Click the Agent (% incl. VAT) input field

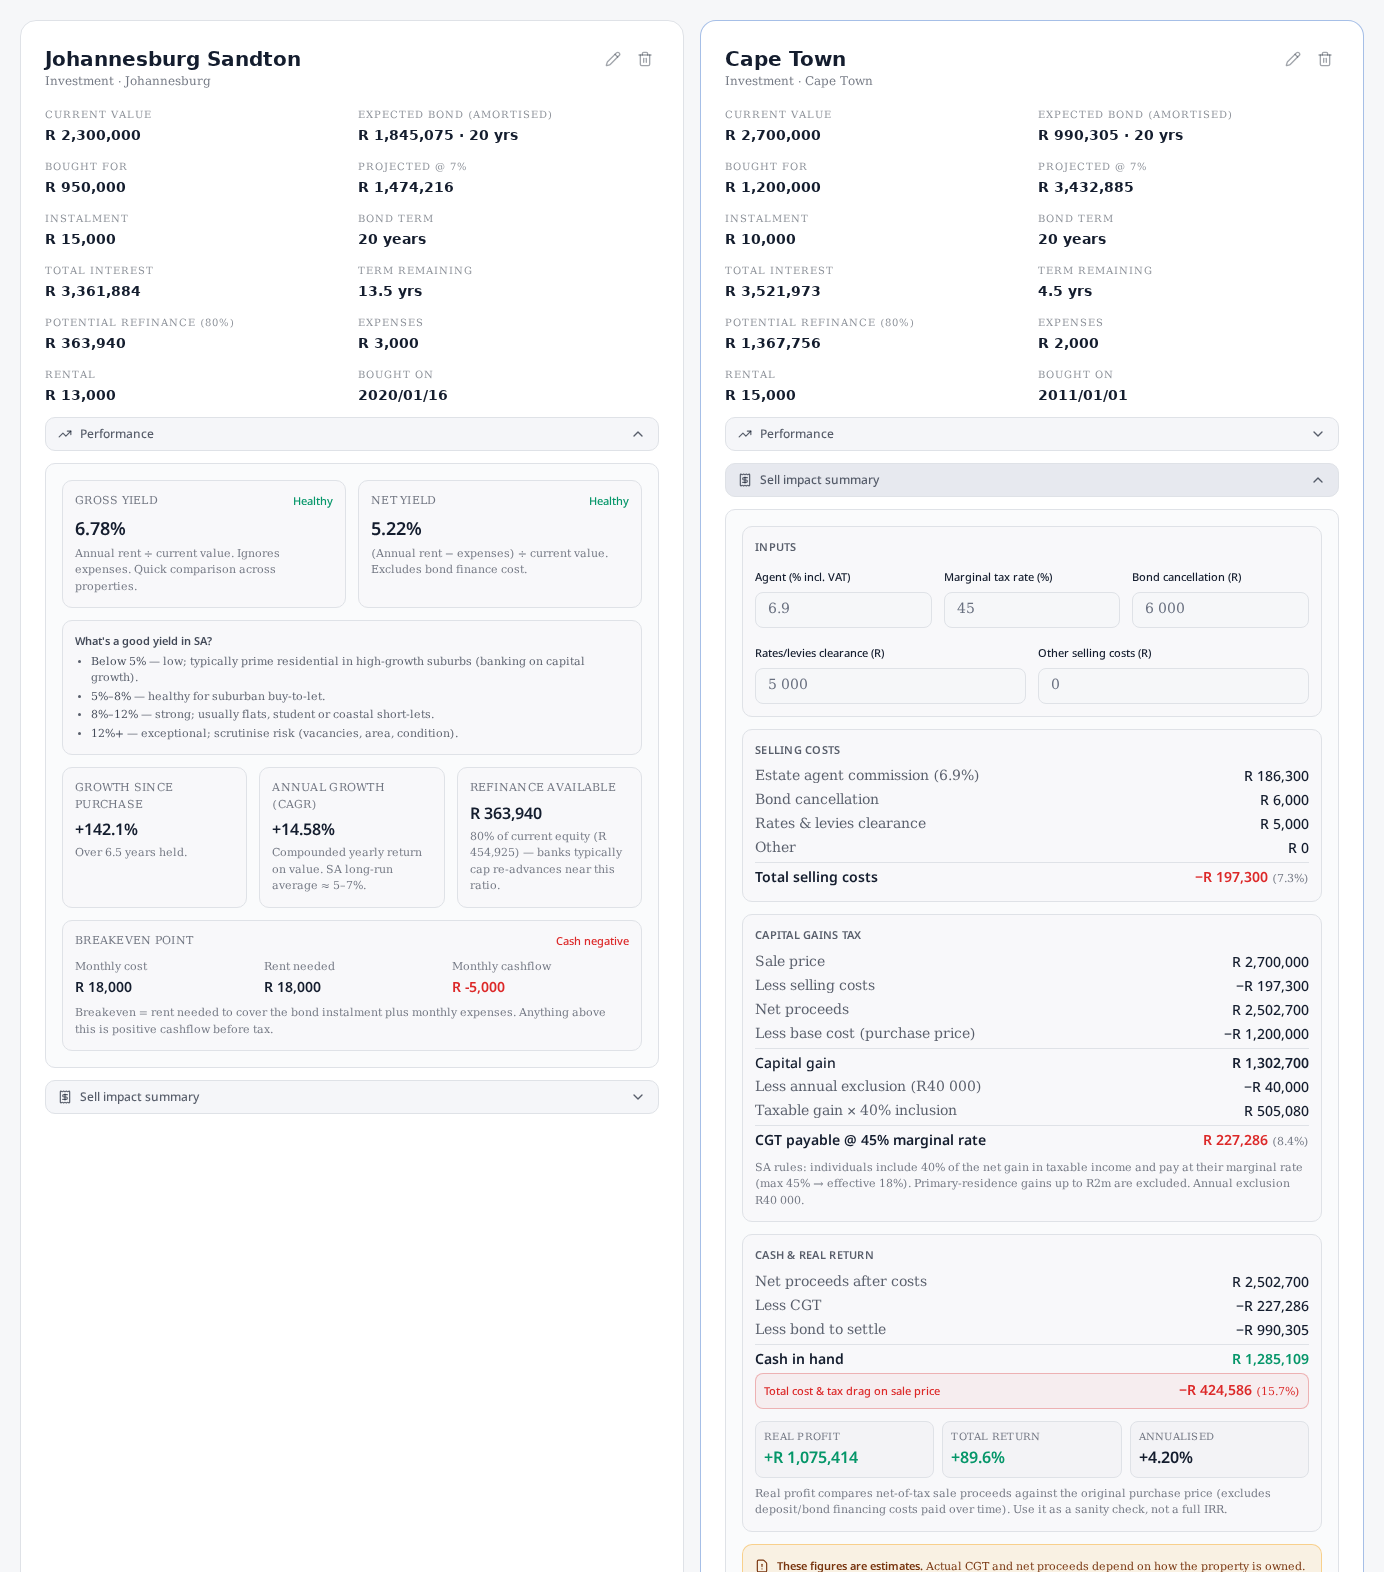coord(843,610)
